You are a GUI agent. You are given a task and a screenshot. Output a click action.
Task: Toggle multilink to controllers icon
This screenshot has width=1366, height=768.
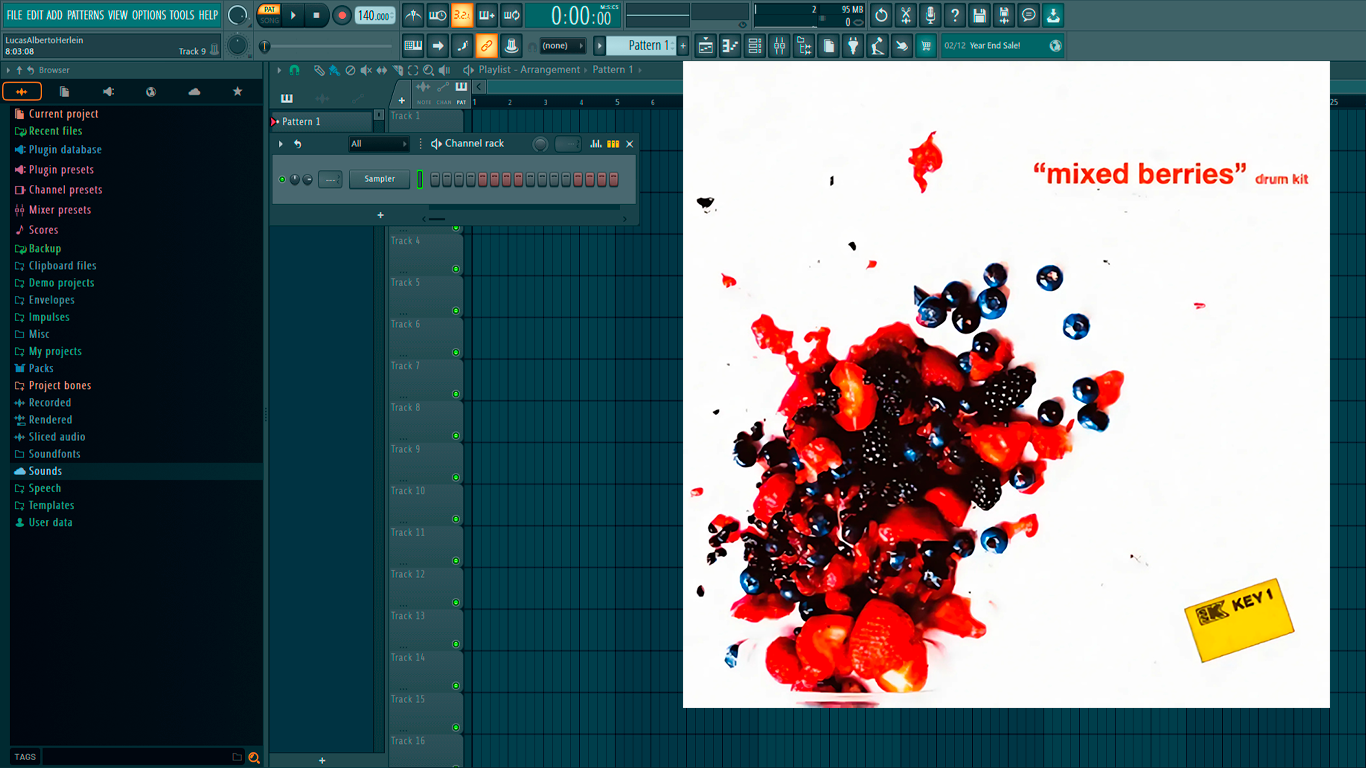pyautogui.click(x=511, y=45)
